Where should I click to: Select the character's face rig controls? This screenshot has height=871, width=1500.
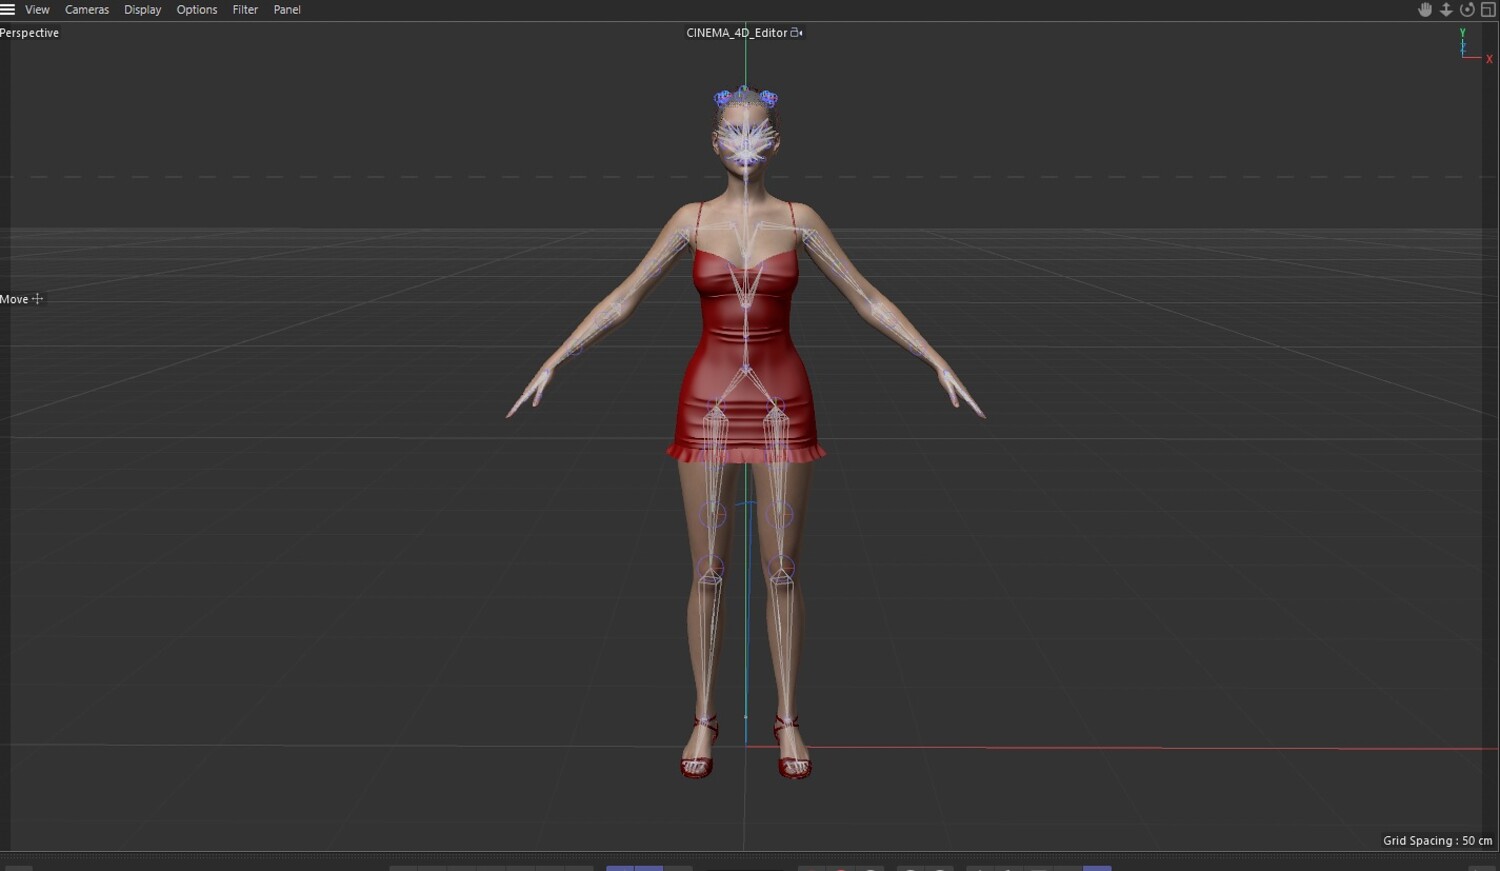click(x=746, y=143)
